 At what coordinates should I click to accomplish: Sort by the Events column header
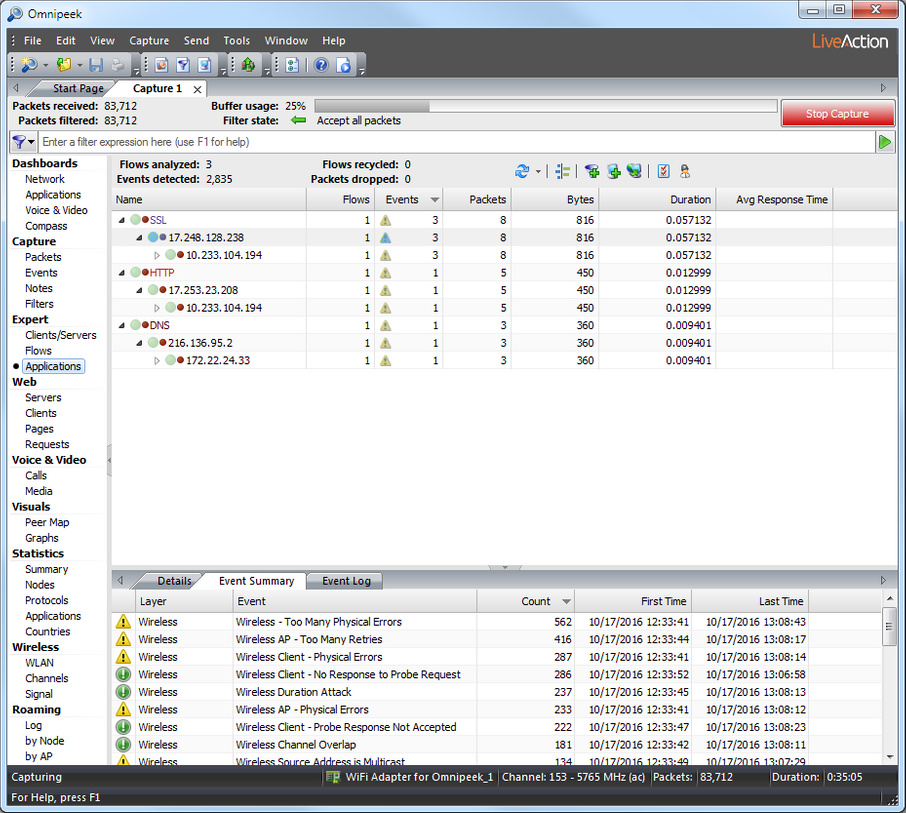[409, 199]
